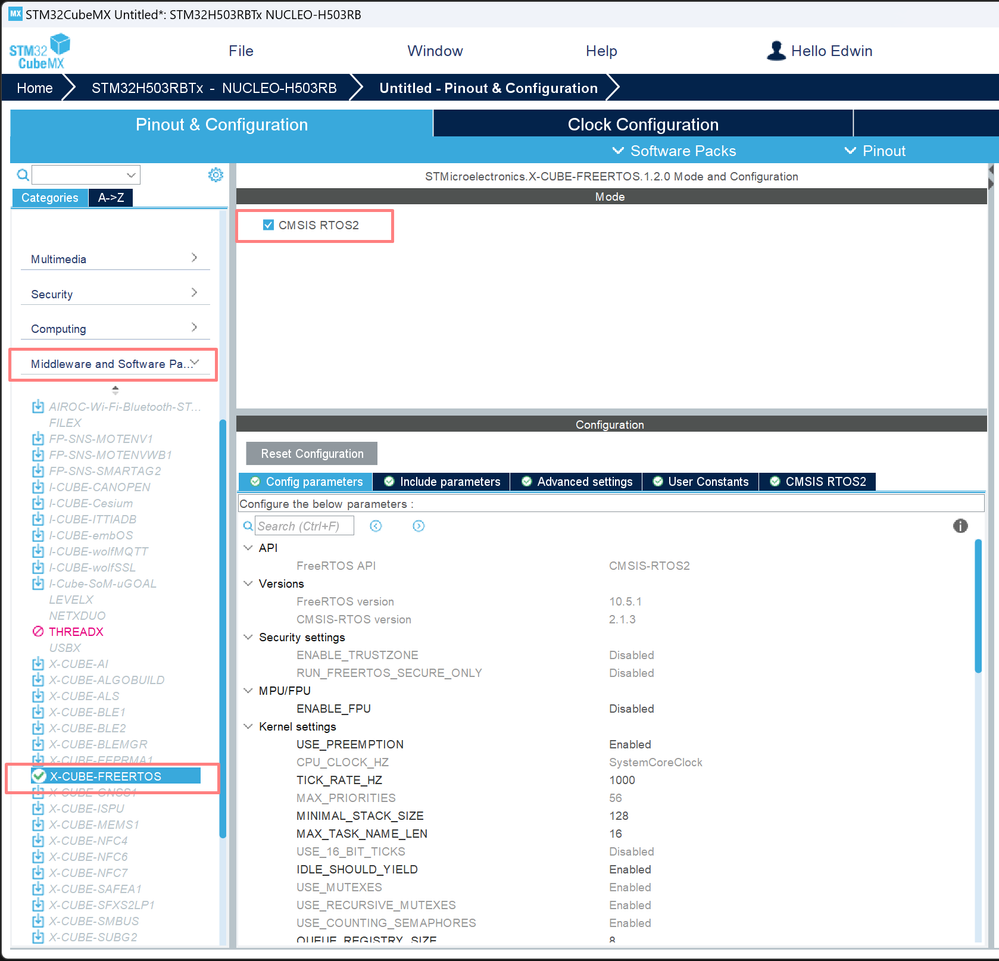Go to previous parameter search result arrow
This screenshot has height=961, width=999.
click(376, 526)
